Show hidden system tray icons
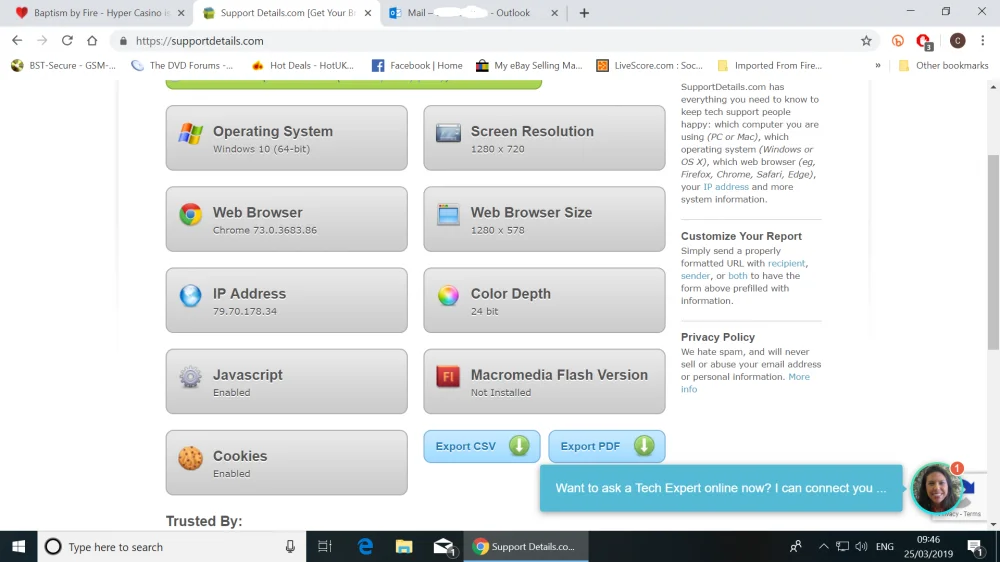The image size is (1000, 562). [823, 547]
